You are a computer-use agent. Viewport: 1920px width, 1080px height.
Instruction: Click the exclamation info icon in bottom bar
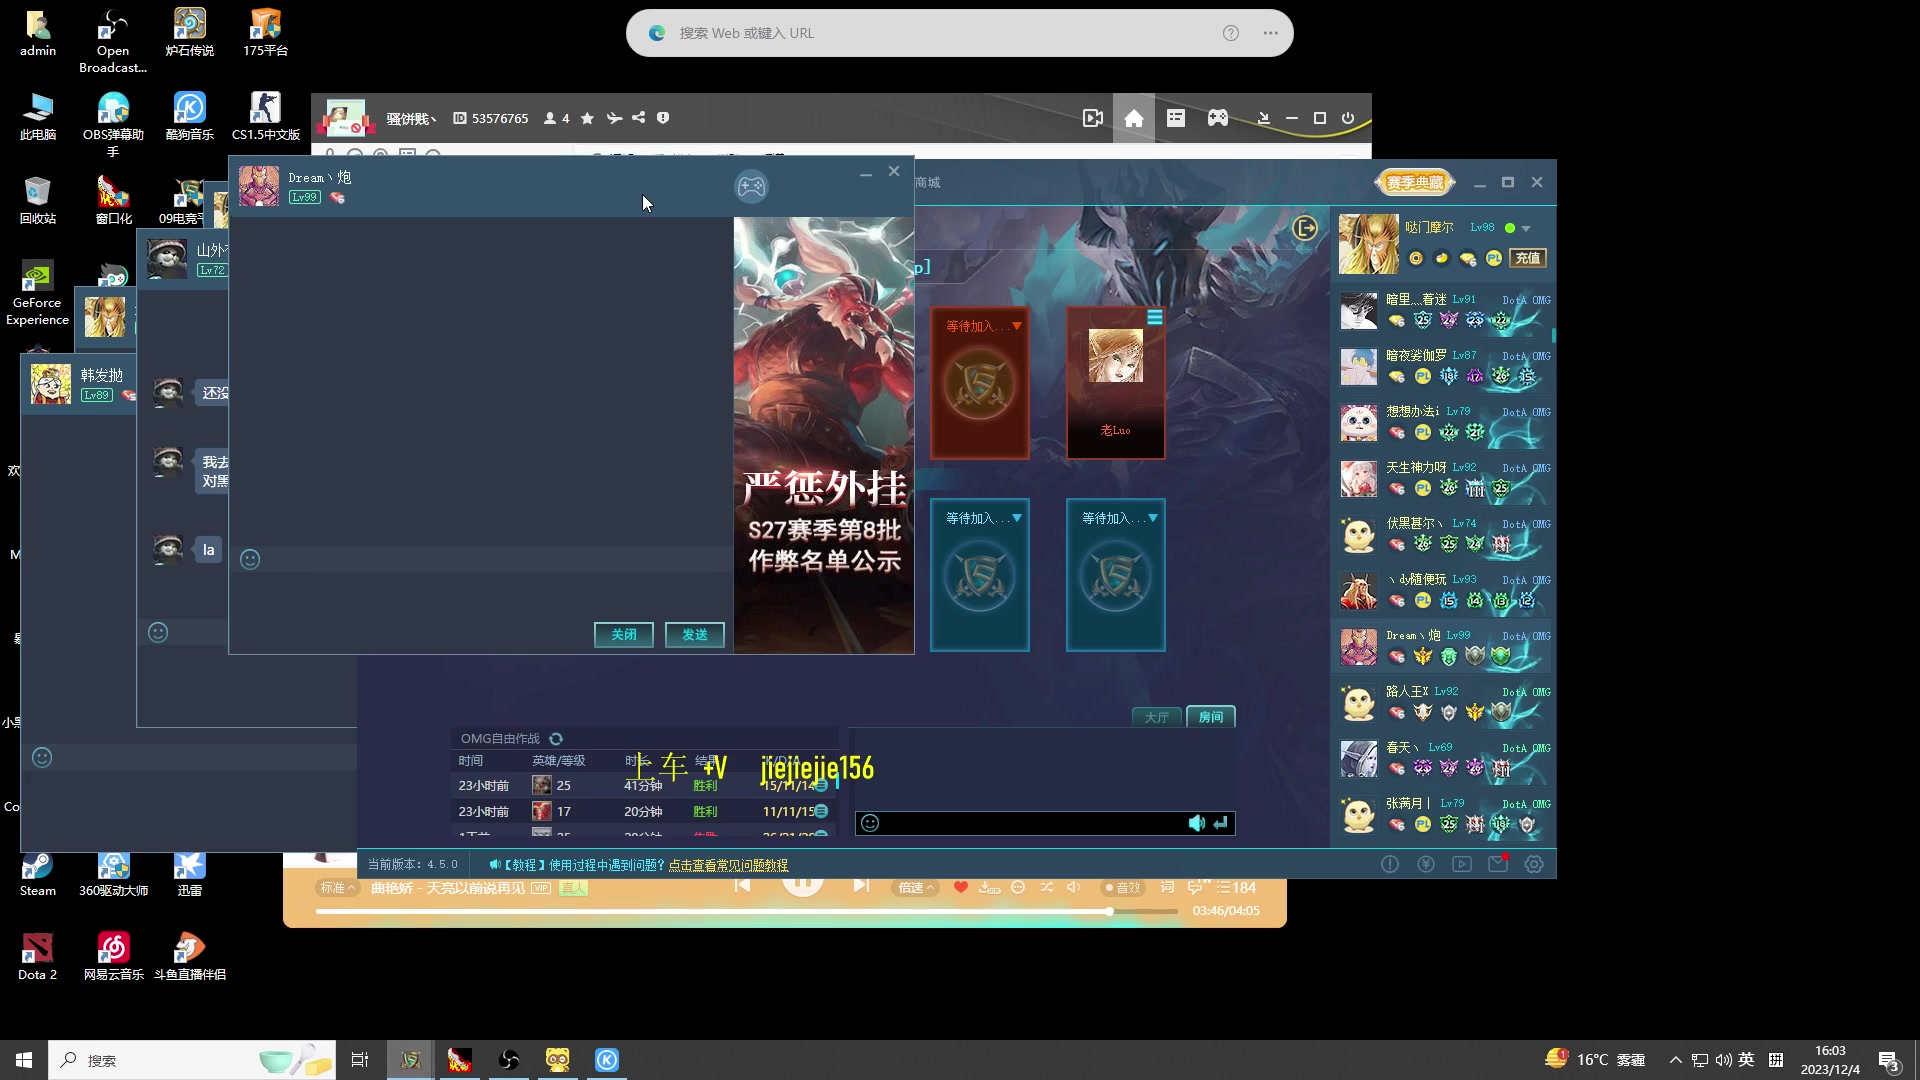coord(1390,864)
